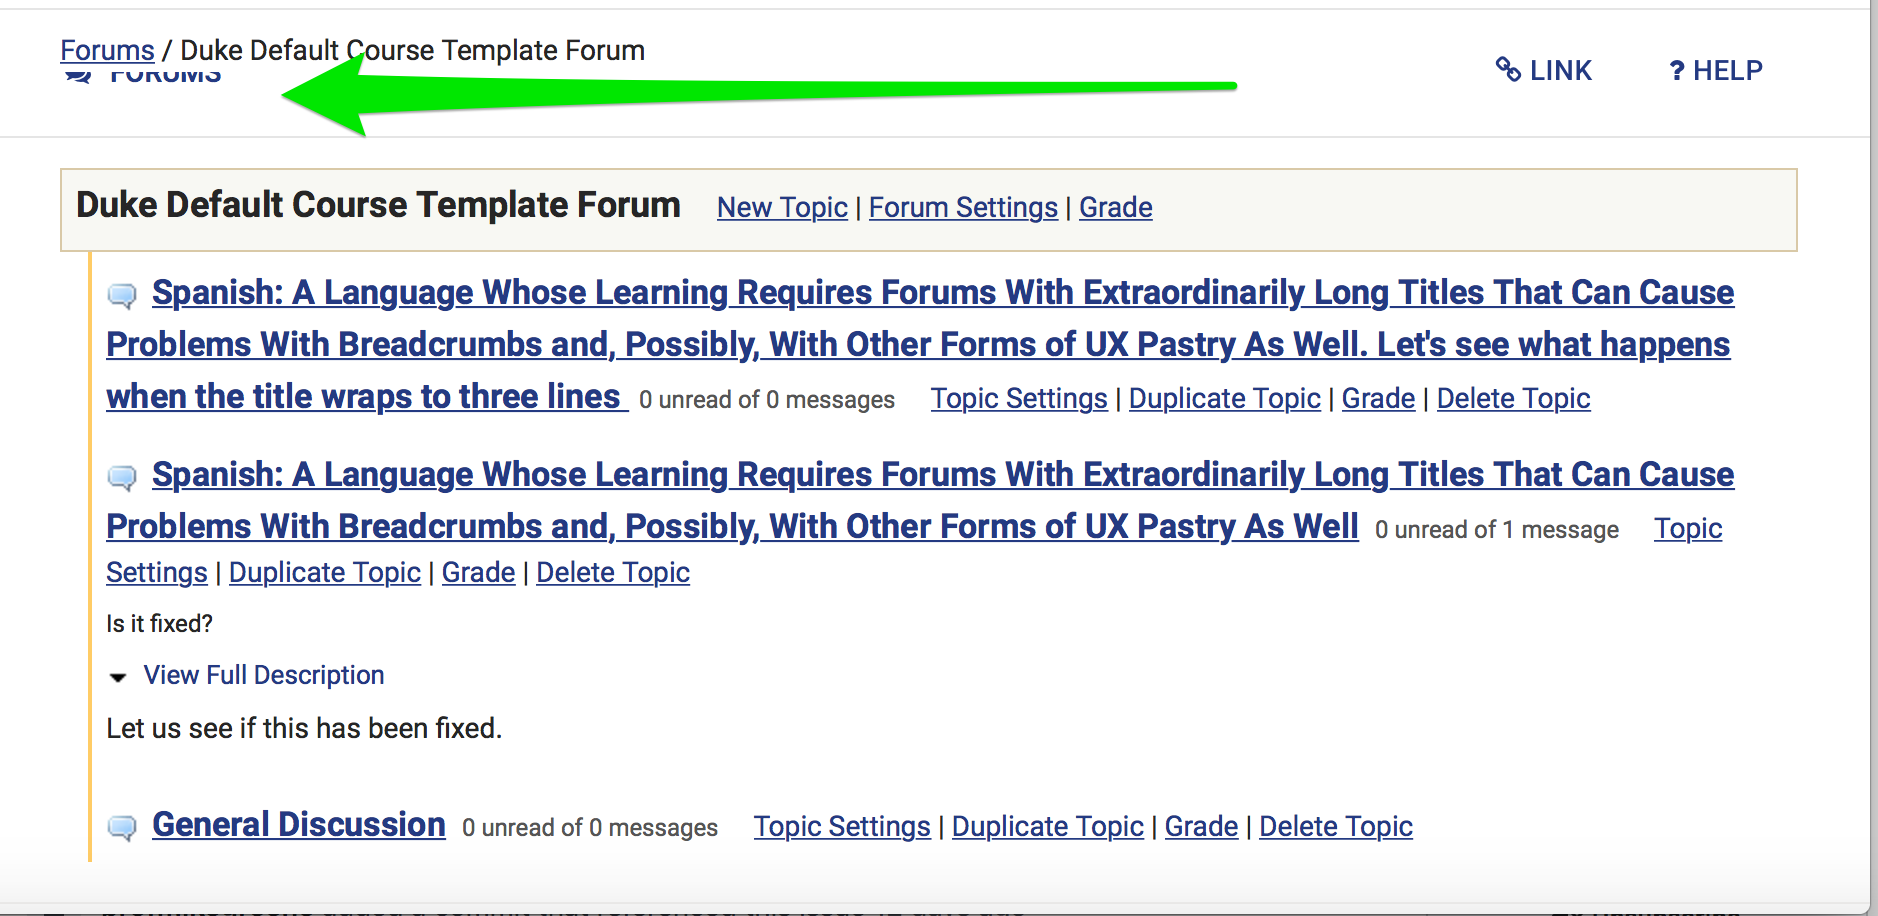Grade the second Spanish topic
This screenshot has width=1878, height=916.
477,572
